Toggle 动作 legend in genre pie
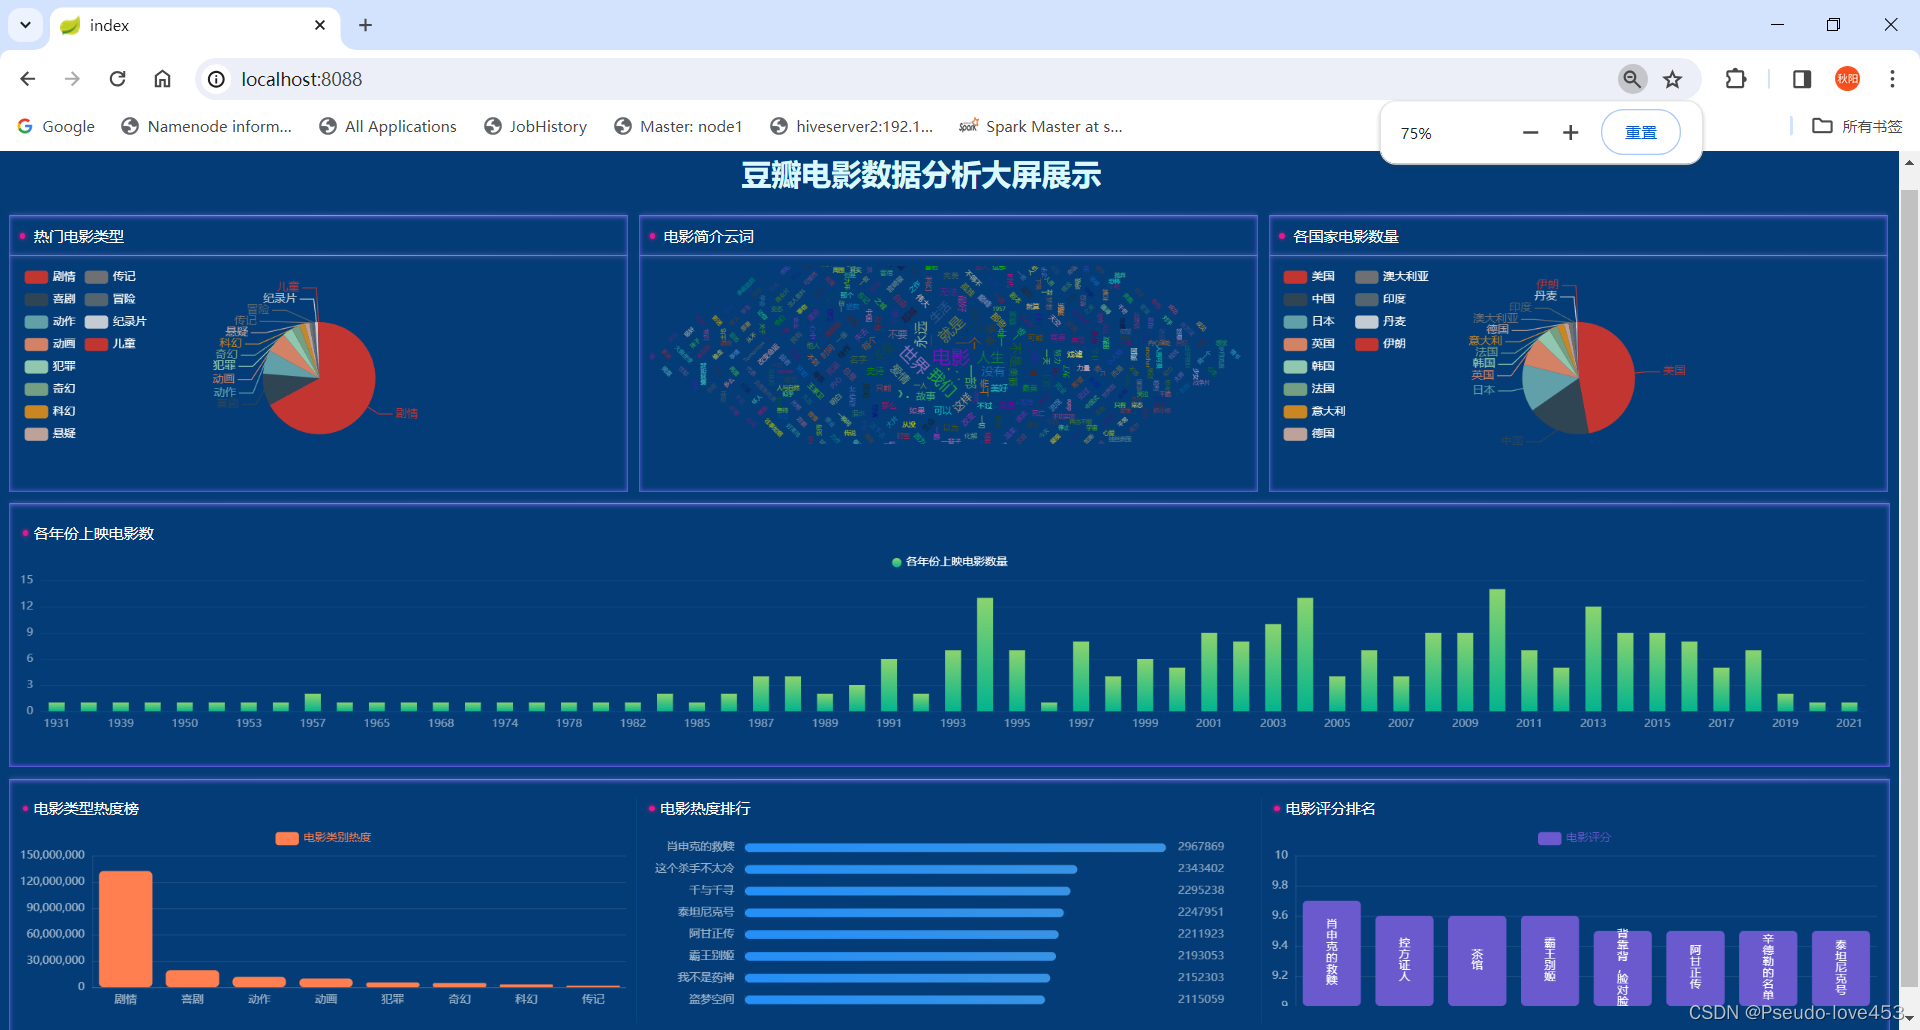Image resolution: width=1920 pixels, height=1030 pixels. 50,322
